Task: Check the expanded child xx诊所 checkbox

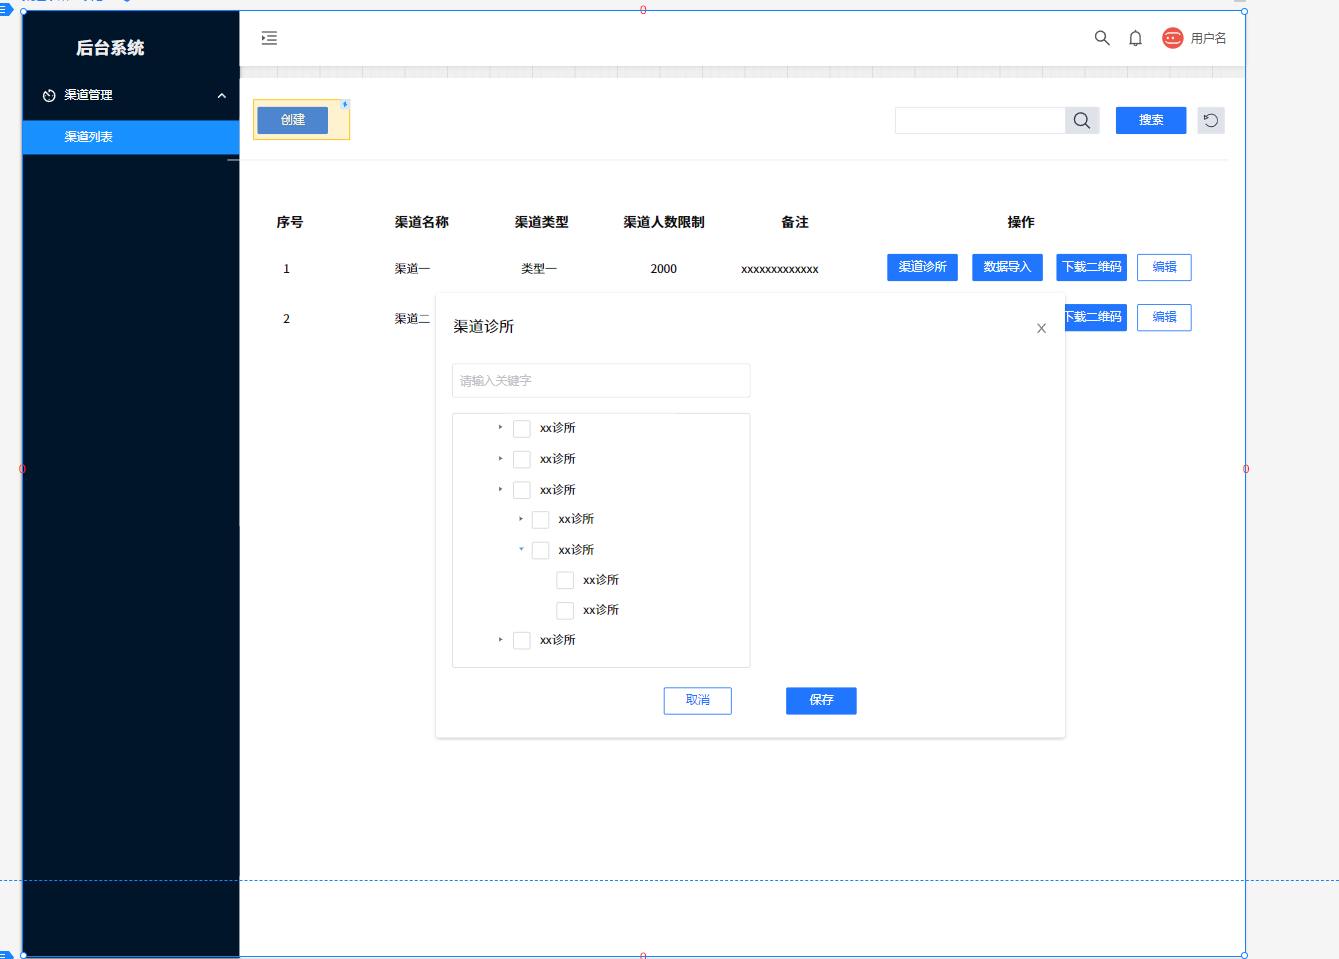Action: [541, 550]
